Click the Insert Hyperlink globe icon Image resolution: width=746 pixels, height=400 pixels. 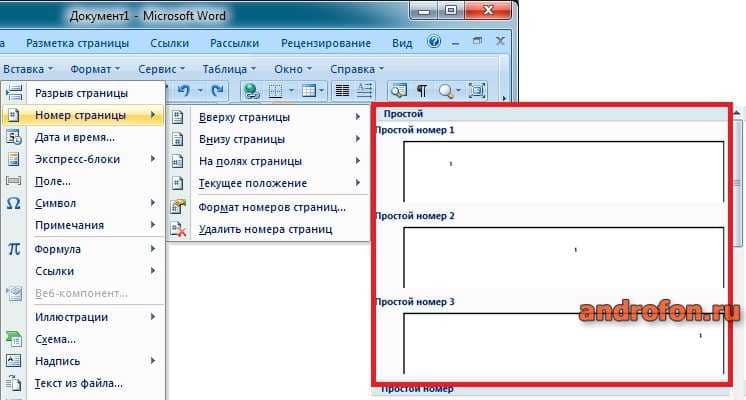coord(251,90)
